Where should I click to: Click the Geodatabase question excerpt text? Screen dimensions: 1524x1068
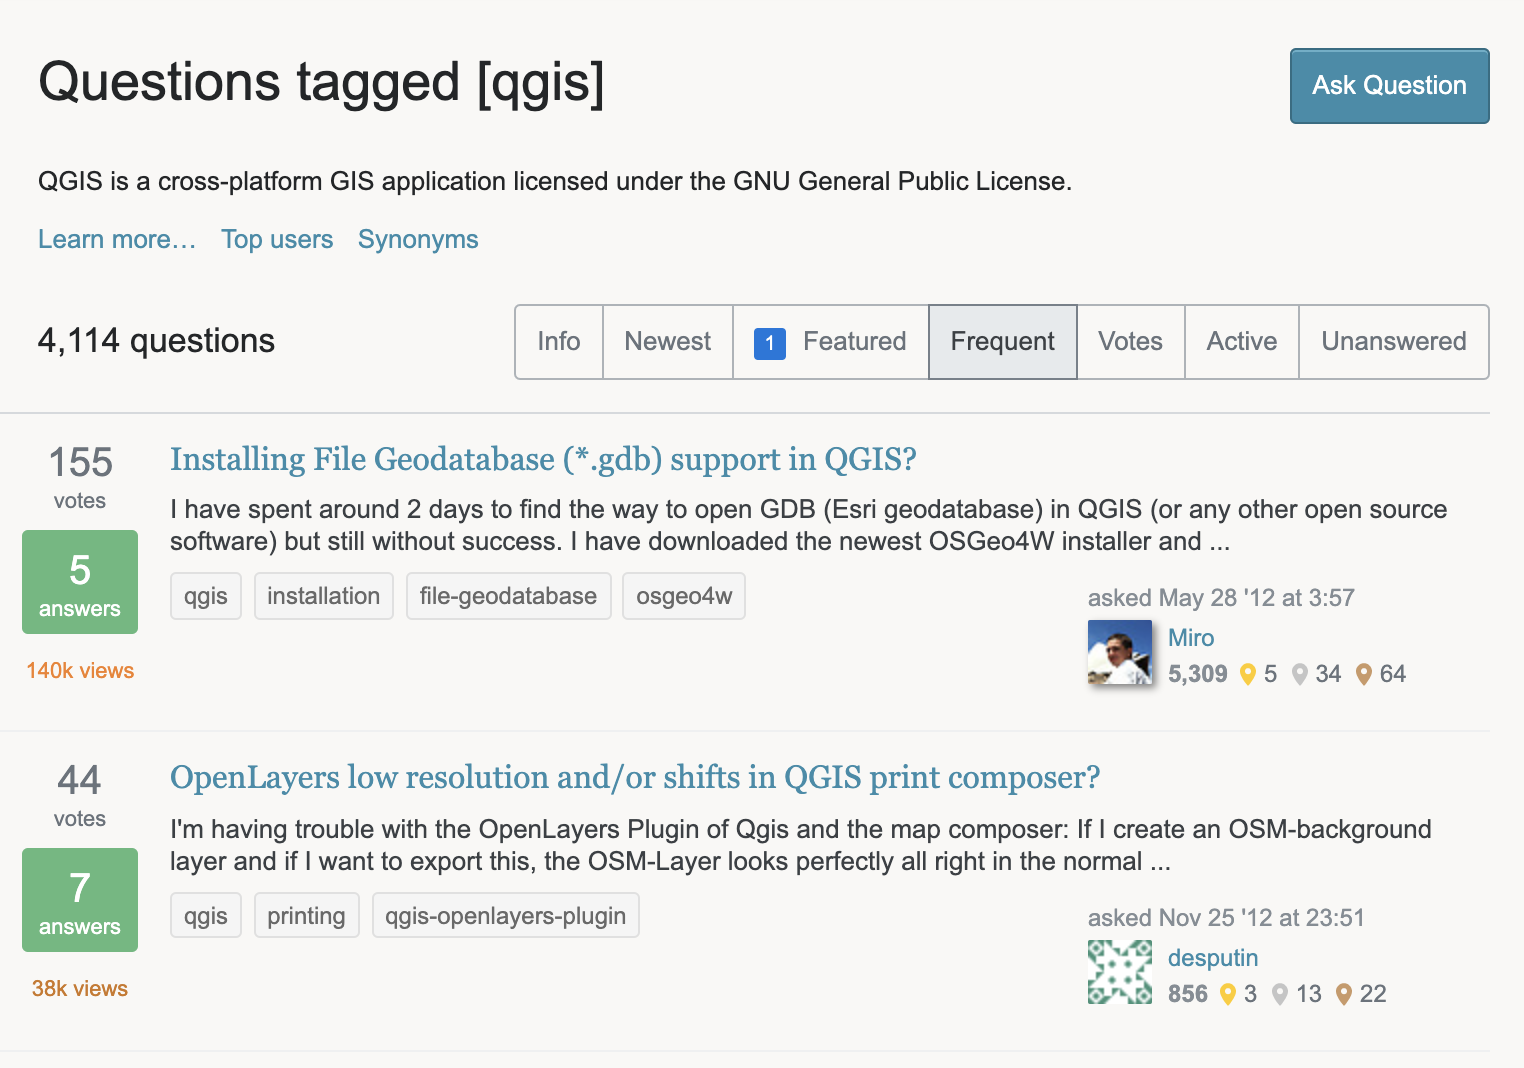(x=808, y=526)
